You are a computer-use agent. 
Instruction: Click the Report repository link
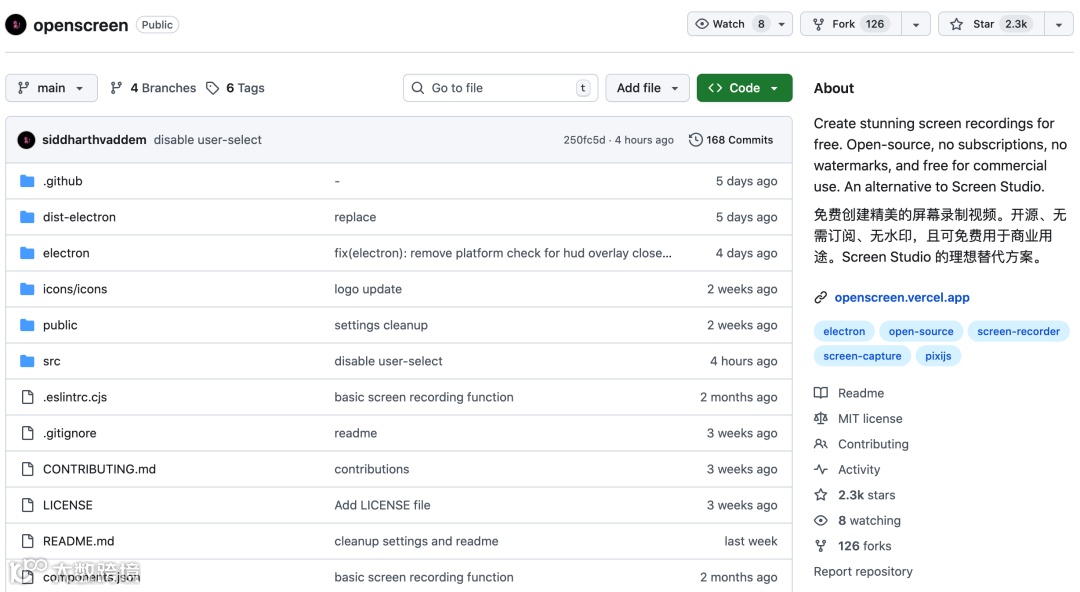click(x=863, y=571)
